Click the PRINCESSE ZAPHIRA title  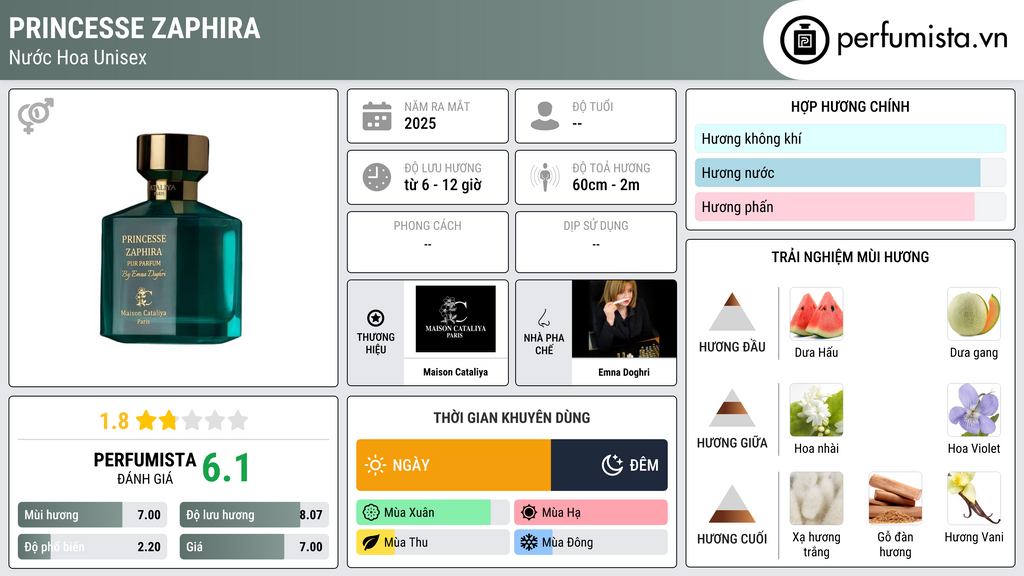pyautogui.click(x=135, y=28)
